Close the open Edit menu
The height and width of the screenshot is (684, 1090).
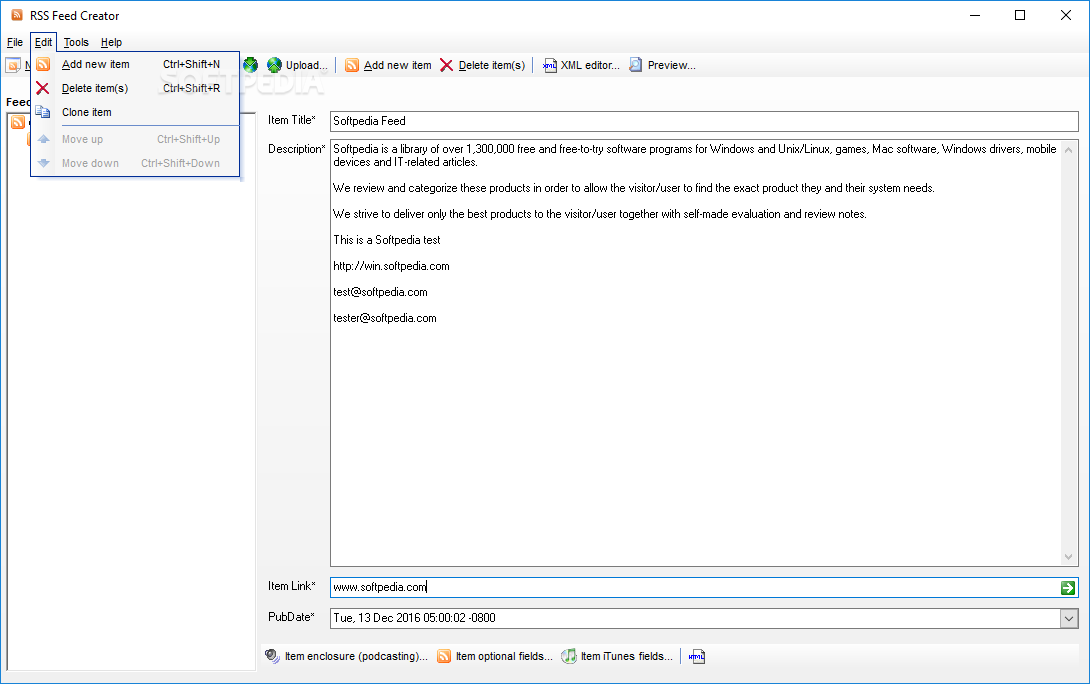(x=43, y=42)
